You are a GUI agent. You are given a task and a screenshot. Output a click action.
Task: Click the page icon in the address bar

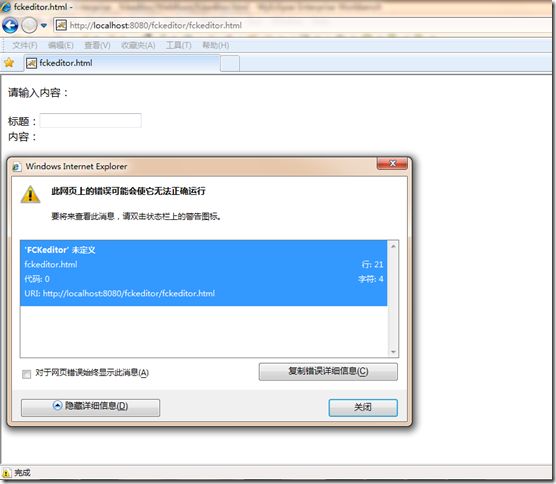61,25
